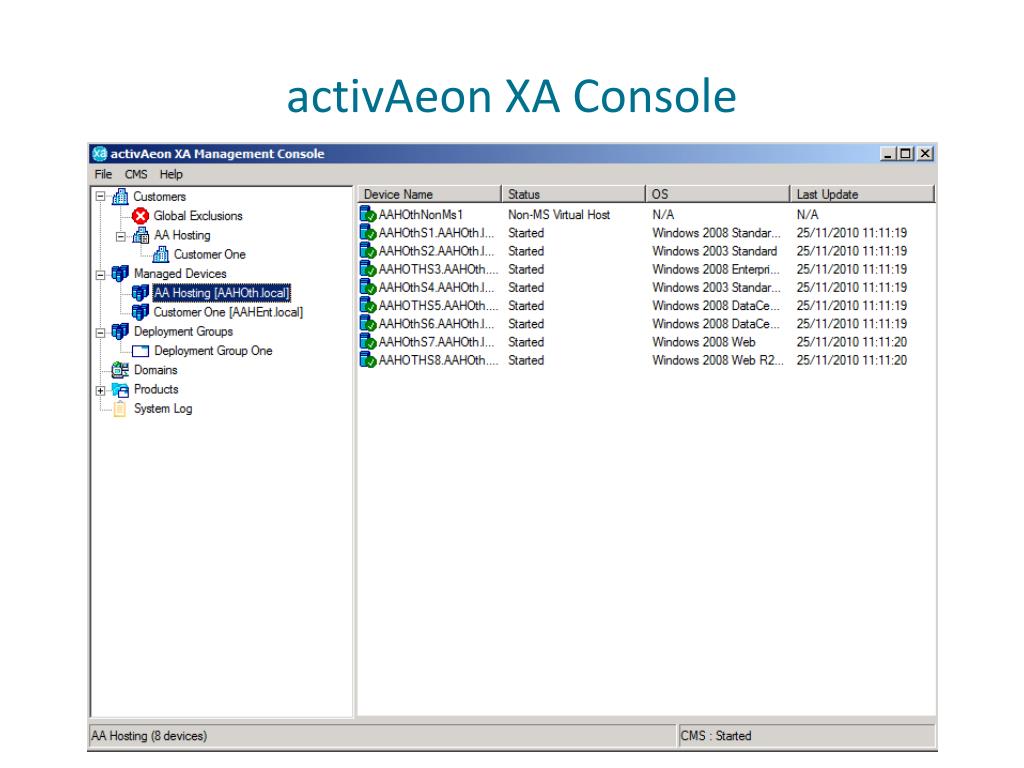Click the Customer One [AAHEnt.local] servers icon
Image resolution: width=1024 pixels, height=768 pixels.
[x=140, y=312]
